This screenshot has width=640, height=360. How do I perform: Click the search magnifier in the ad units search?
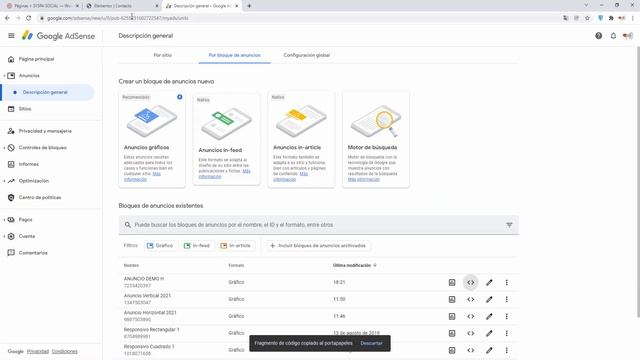(127, 225)
